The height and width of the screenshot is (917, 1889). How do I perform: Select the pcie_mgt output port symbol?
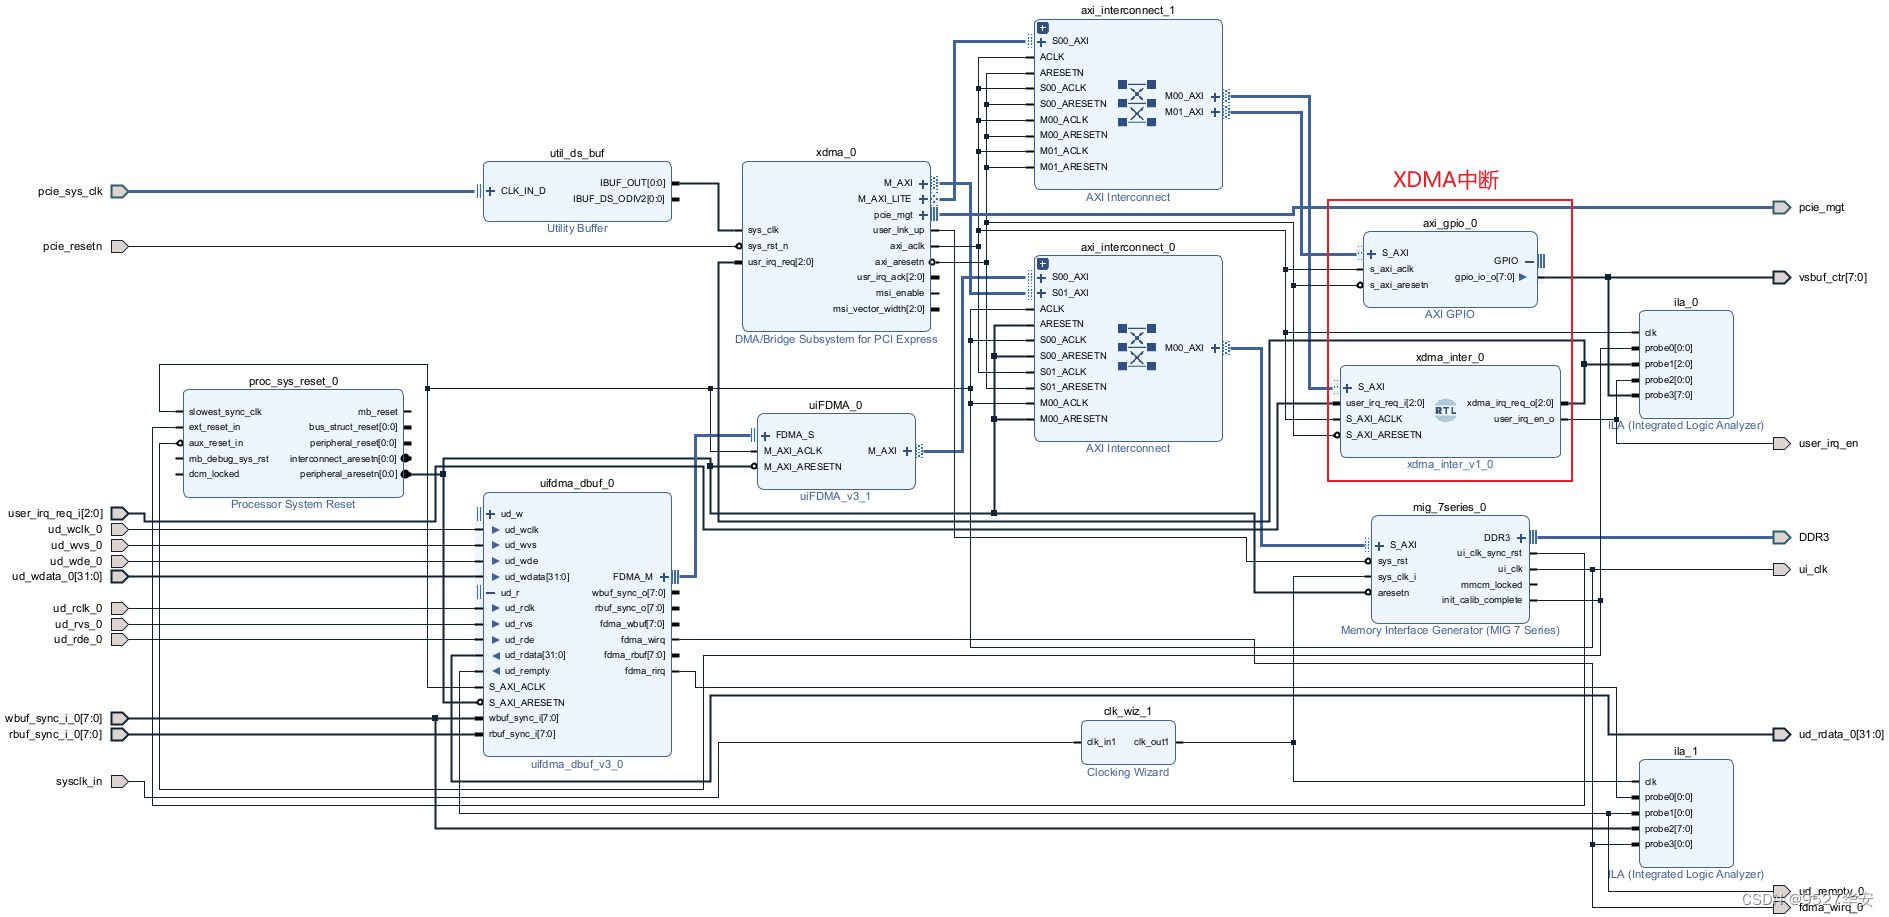[1781, 208]
